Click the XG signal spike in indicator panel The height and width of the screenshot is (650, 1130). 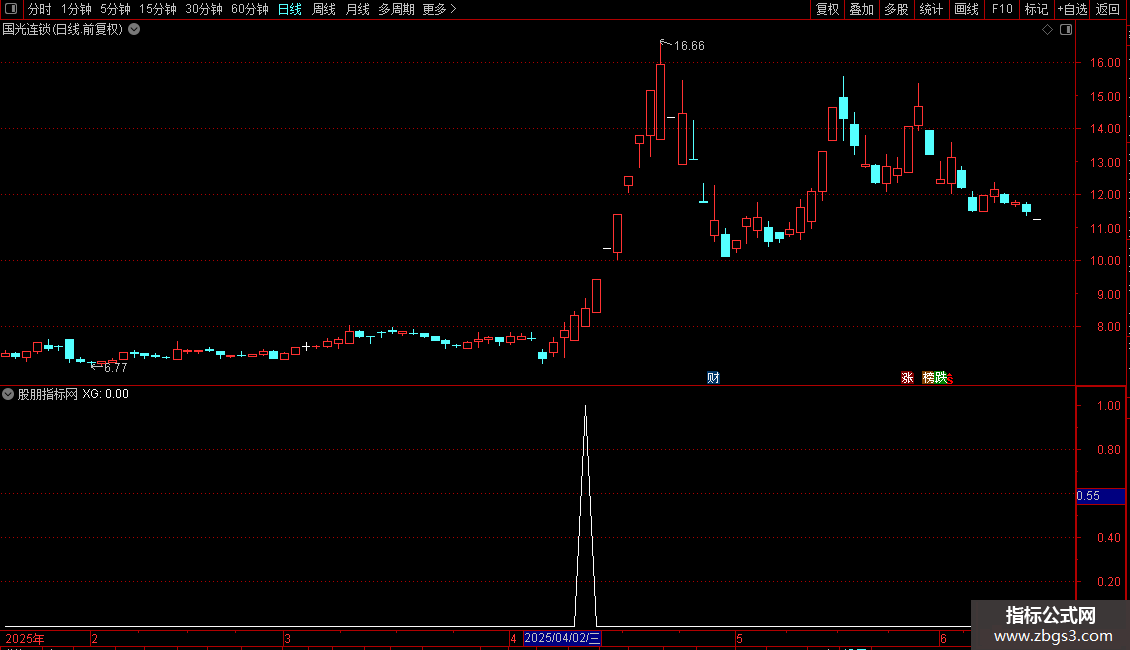coord(585,516)
